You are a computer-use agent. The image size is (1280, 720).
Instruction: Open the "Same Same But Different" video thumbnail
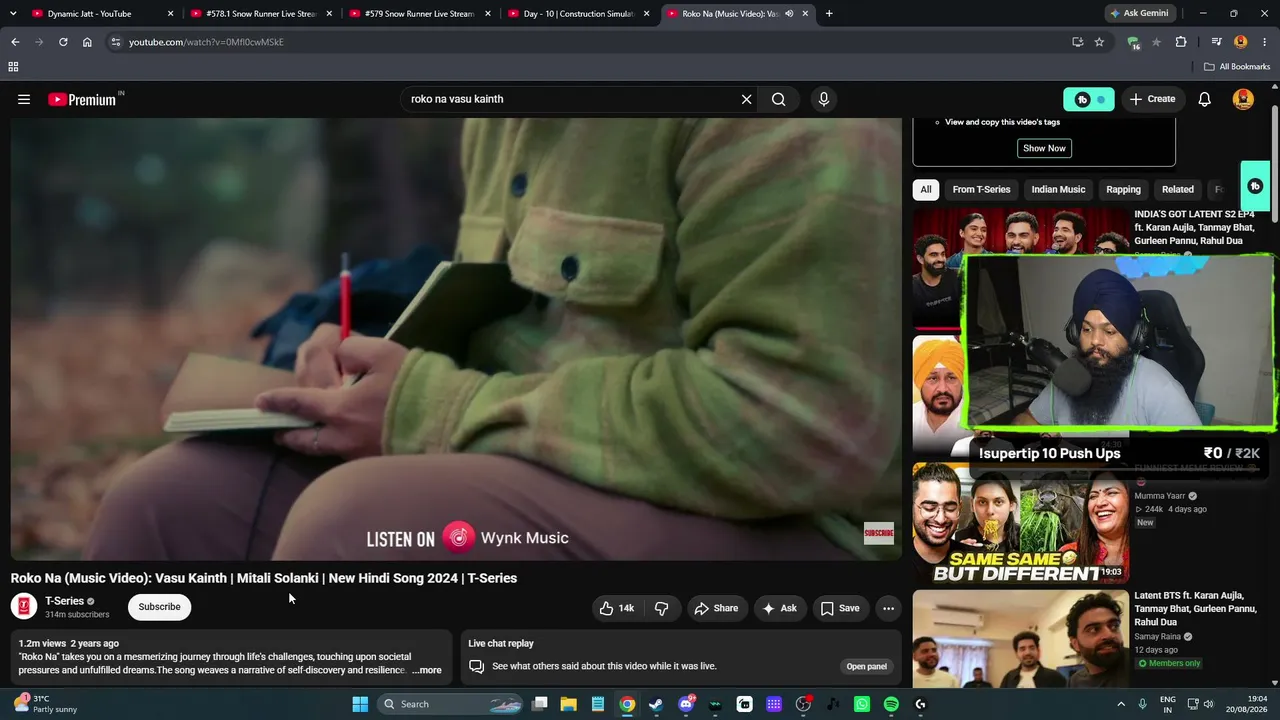pyautogui.click(x=1021, y=523)
